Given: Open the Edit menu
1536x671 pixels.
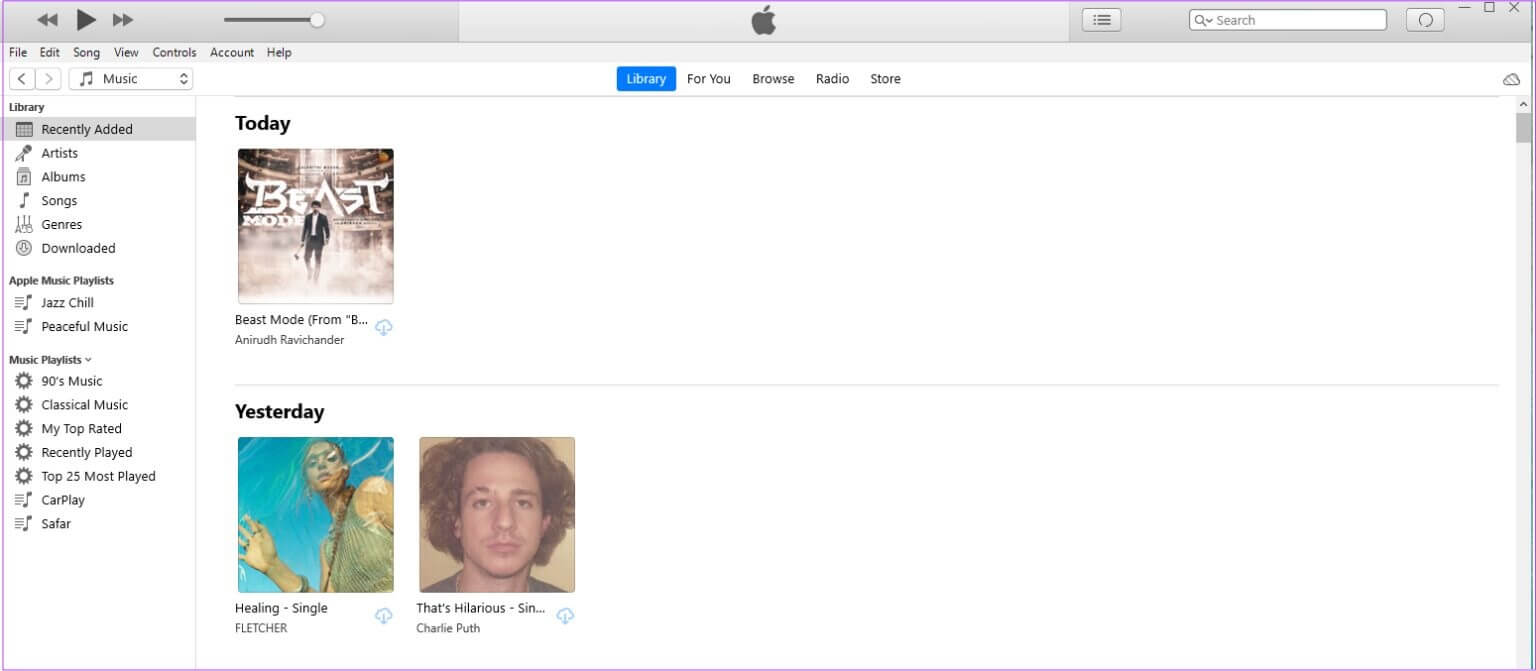Looking at the screenshot, I should click(x=50, y=52).
